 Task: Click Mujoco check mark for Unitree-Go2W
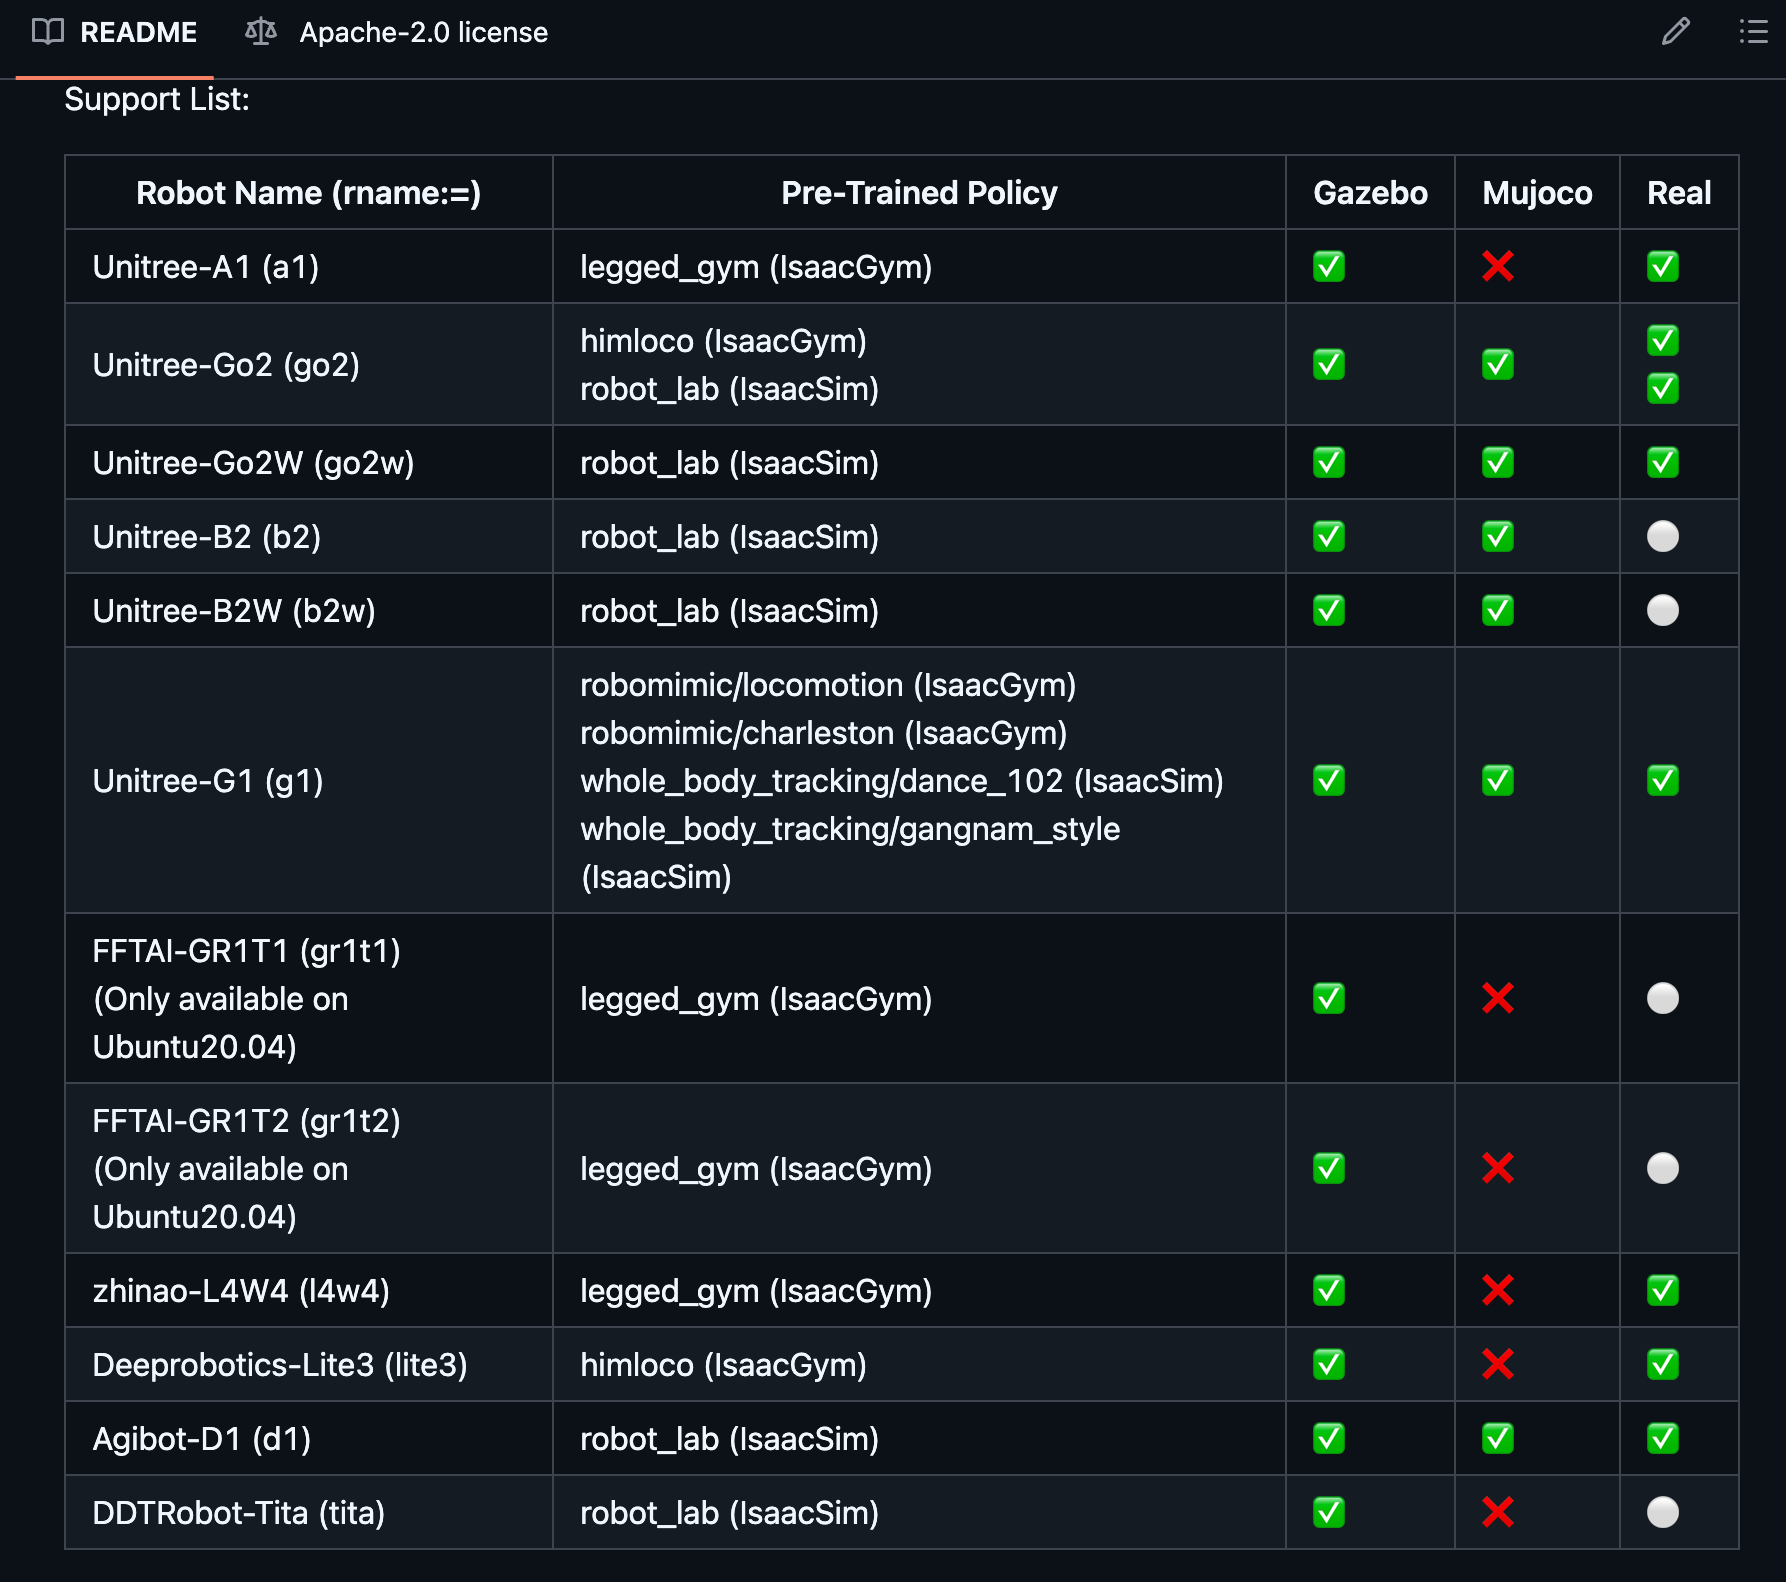point(1498,463)
